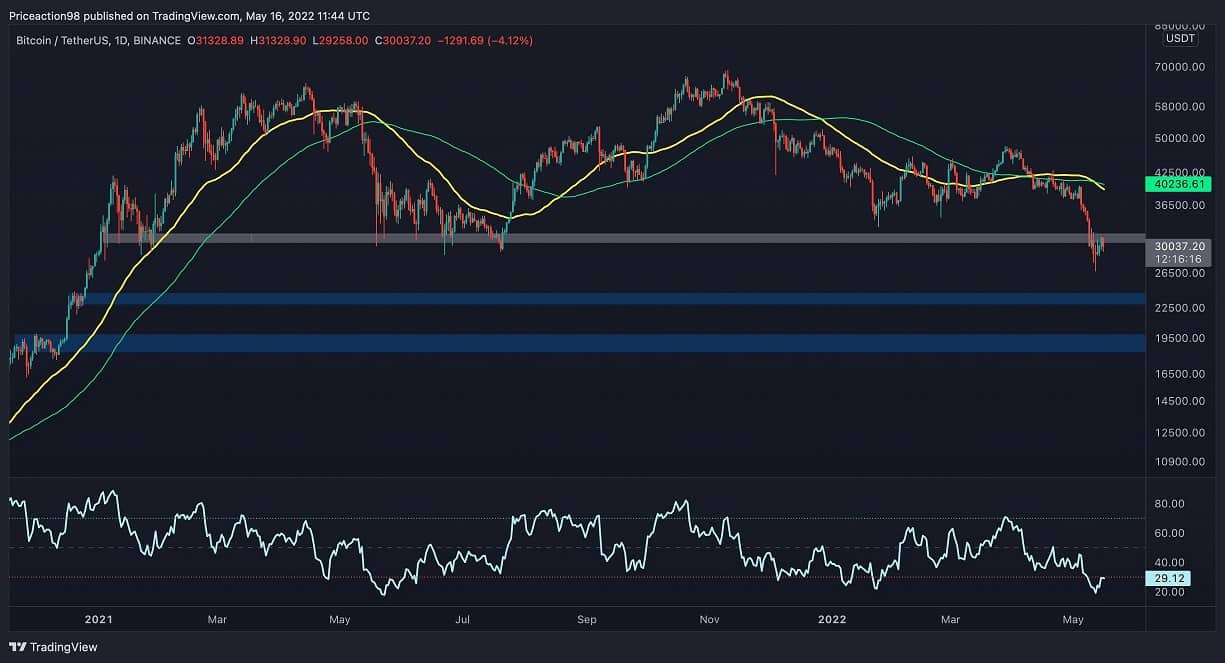
Task: Click the USDT currency label on the price axis
Action: click(1180, 38)
